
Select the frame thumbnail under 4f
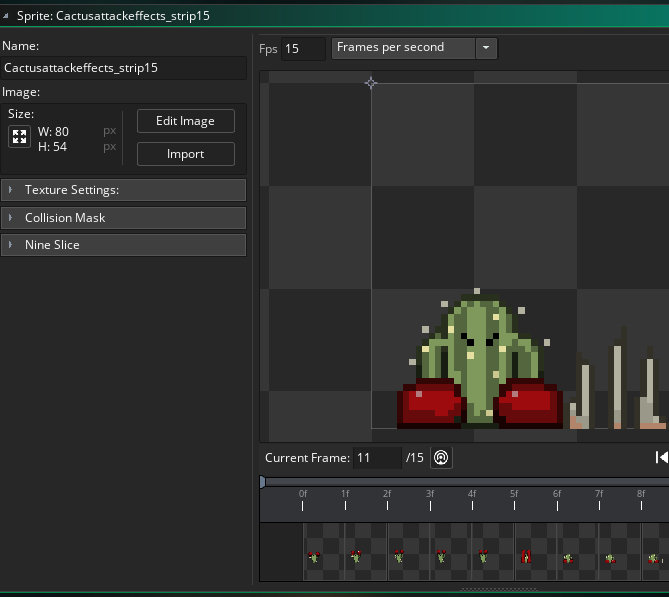[493, 552]
